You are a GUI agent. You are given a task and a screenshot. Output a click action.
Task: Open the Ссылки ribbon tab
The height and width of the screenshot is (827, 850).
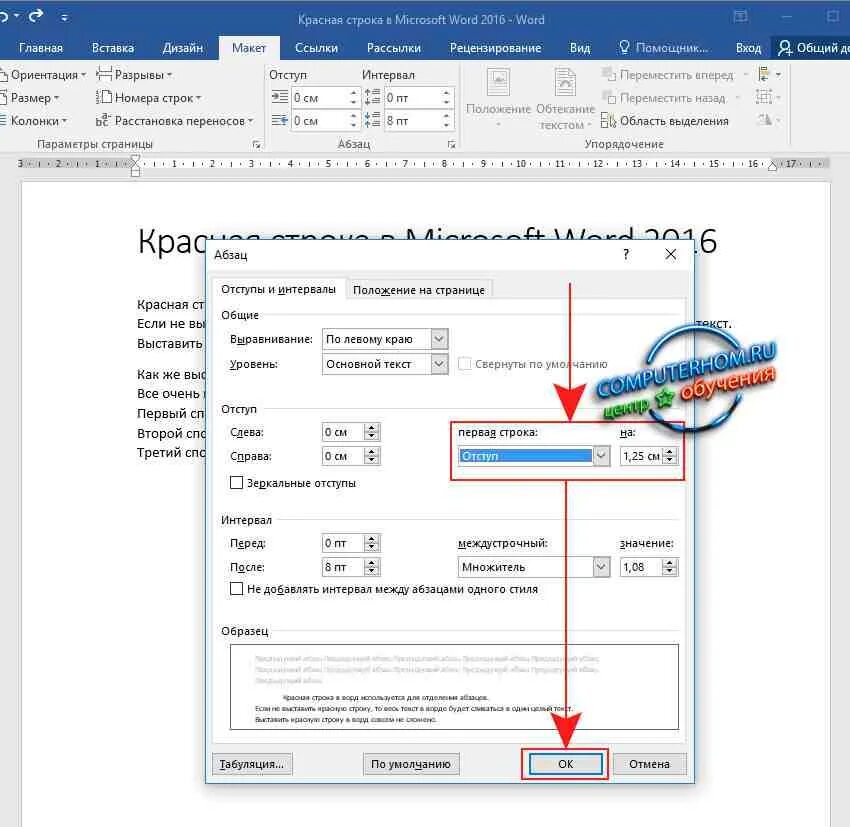pyautogui.click(x=316, y=48)
